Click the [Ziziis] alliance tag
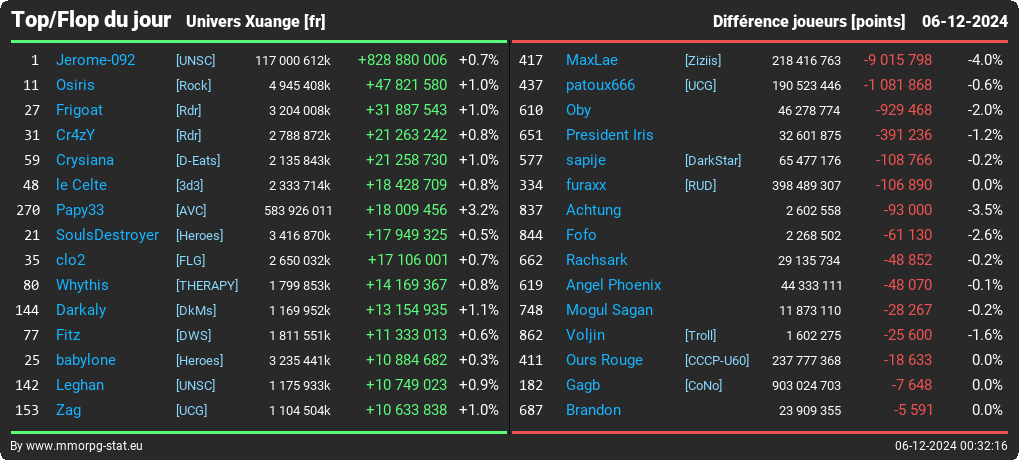 703,60
